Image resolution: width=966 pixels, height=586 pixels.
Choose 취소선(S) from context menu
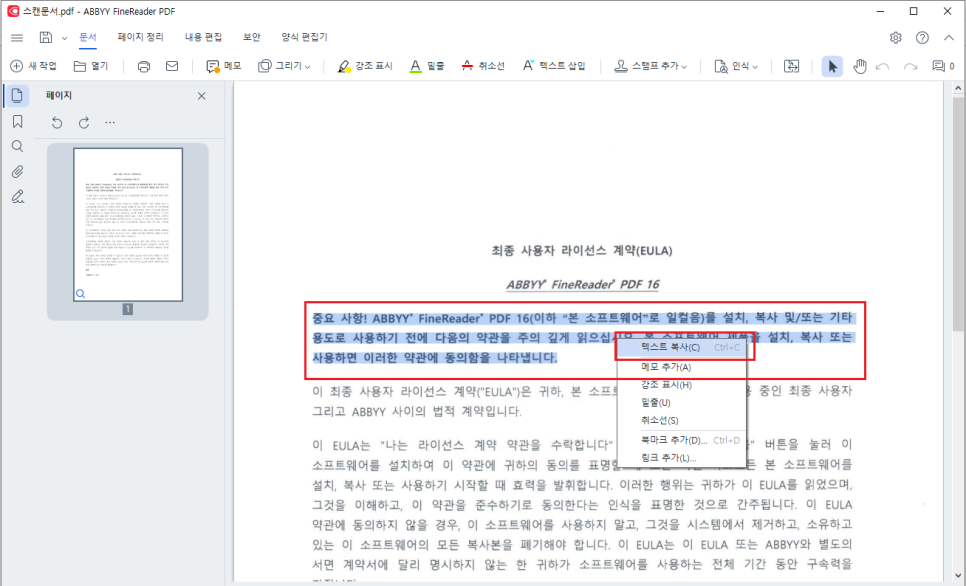coord(681,421)
